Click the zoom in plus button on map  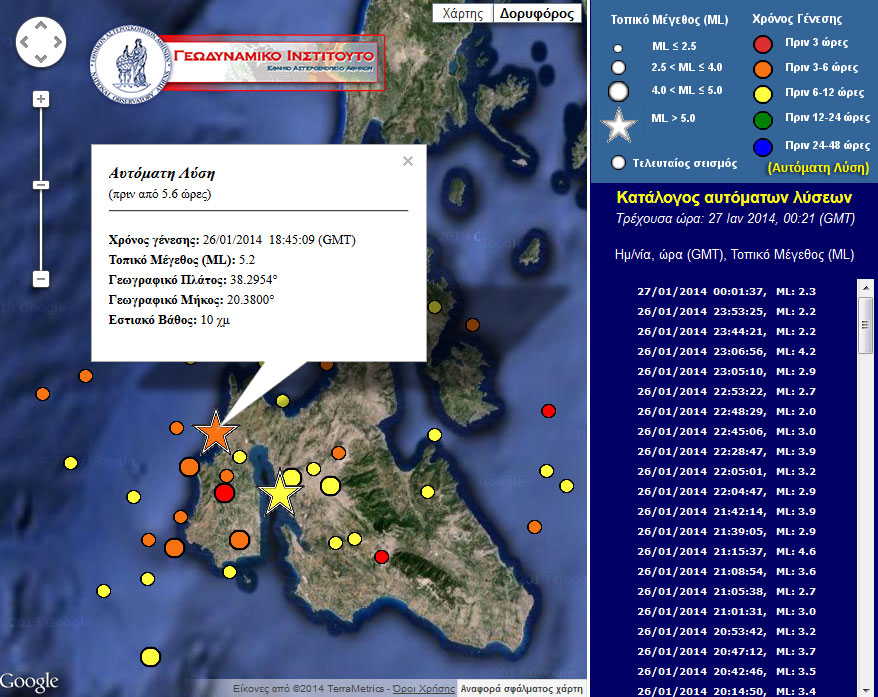click(x=41, y=99)
